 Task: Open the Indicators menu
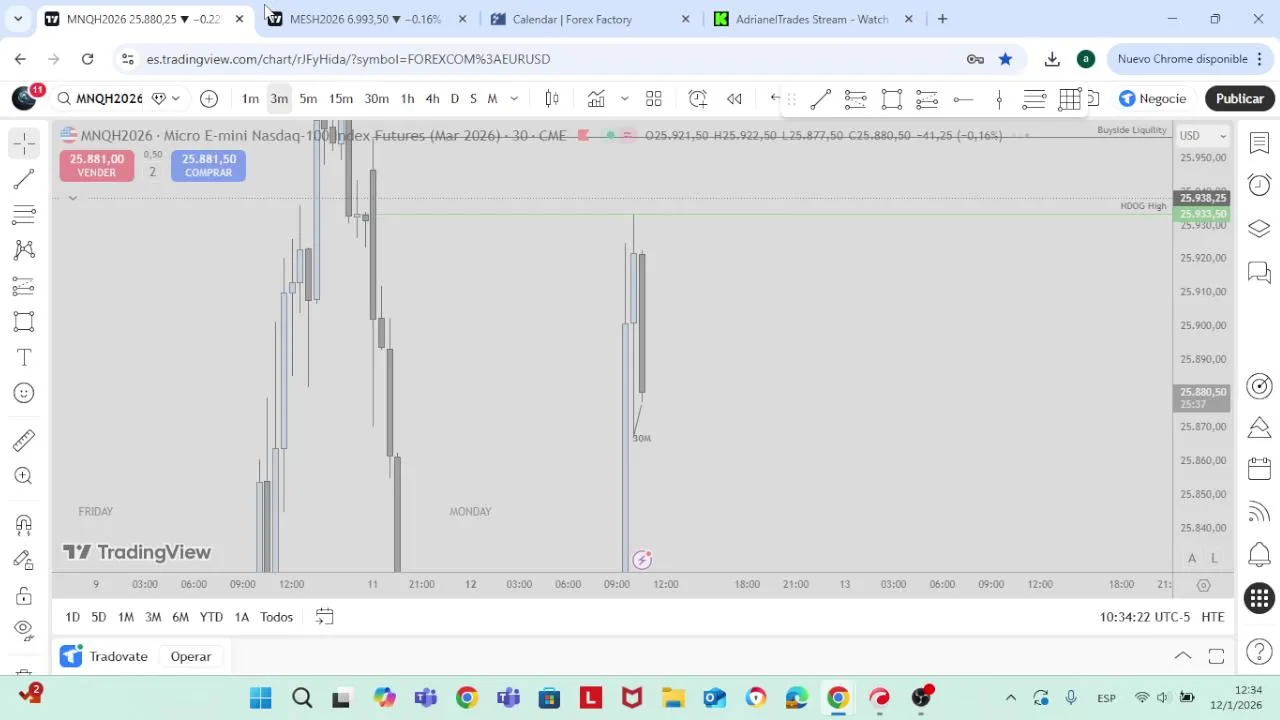[596, 98]
